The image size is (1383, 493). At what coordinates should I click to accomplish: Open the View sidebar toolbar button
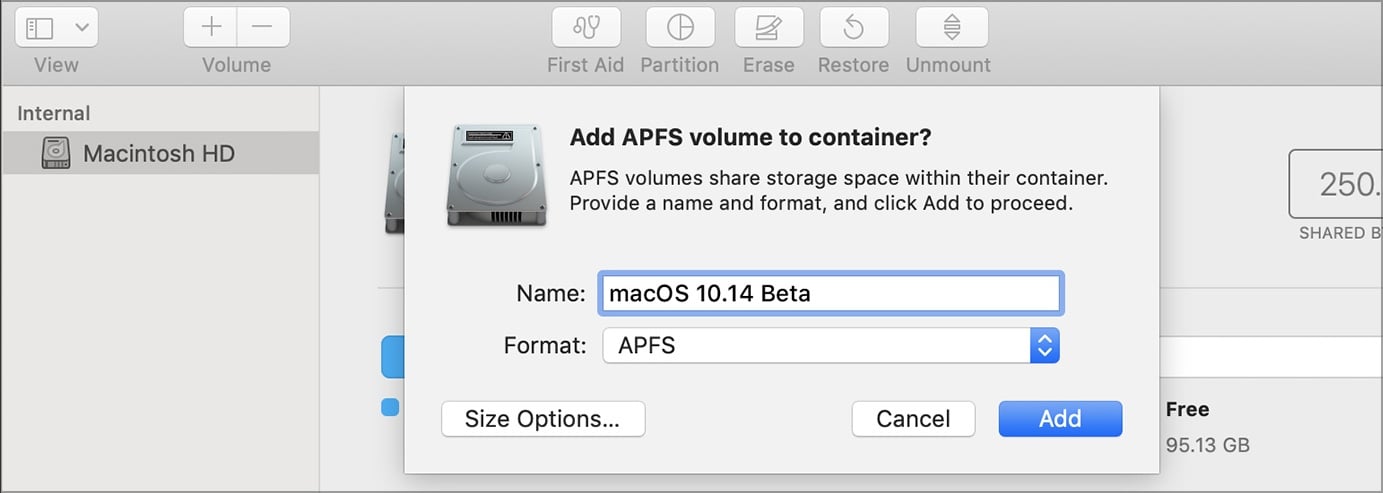55,27
